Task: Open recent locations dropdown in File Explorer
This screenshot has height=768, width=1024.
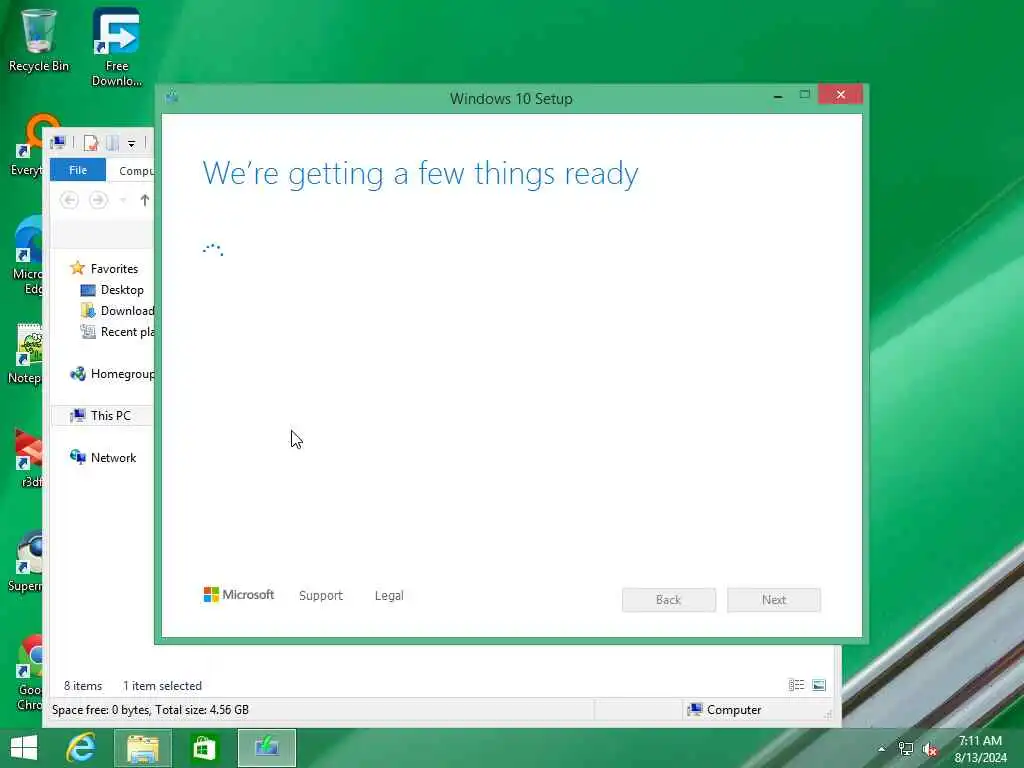Action: (123, 200)
